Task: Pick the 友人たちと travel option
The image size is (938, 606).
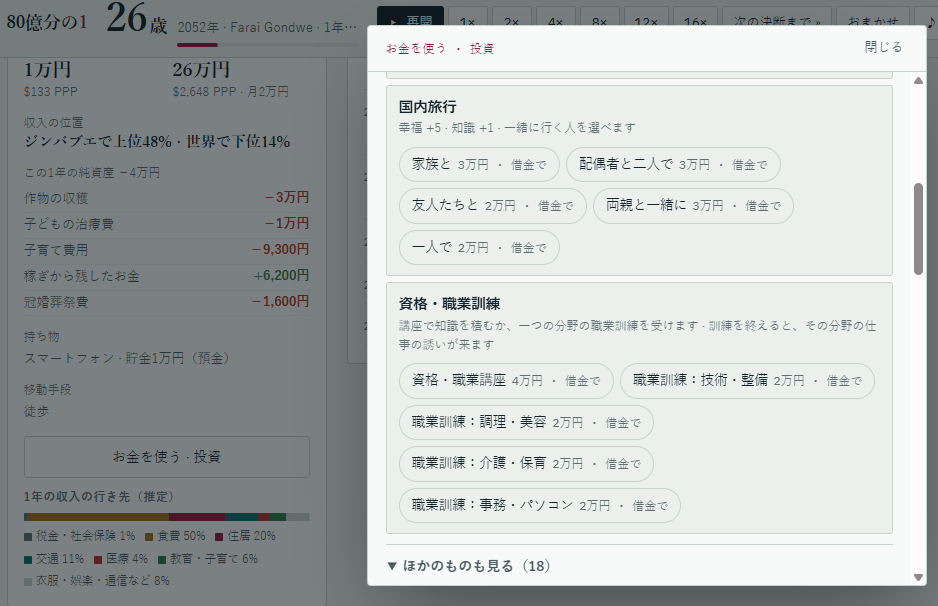Action: 492,206
